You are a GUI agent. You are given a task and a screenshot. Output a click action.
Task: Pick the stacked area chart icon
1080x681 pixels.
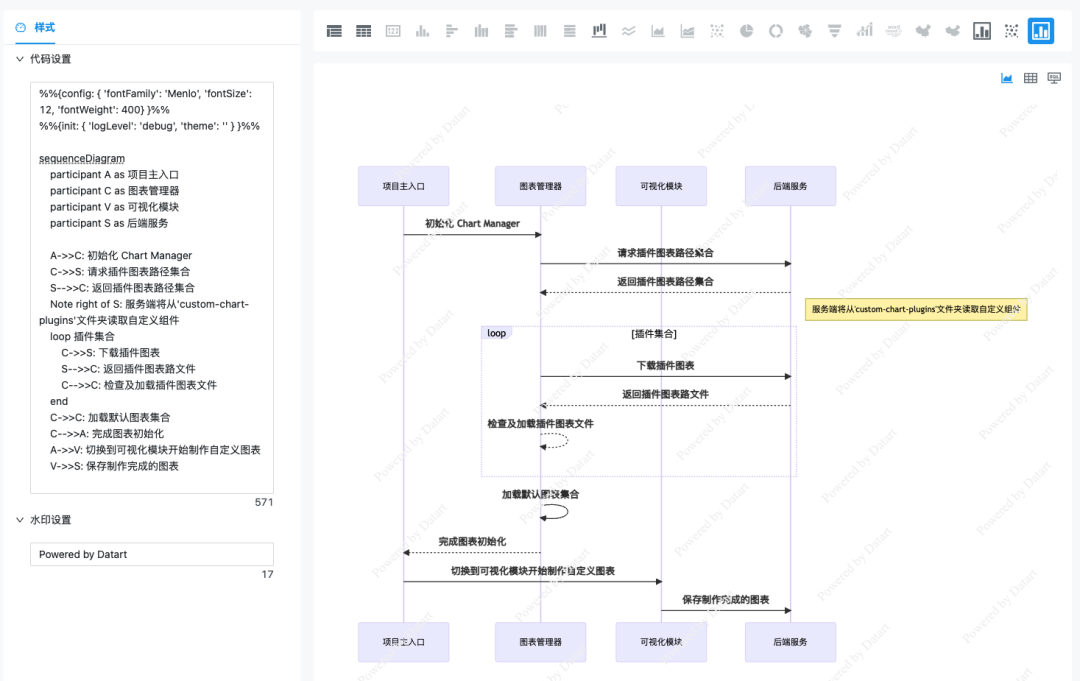pos(687,31)
